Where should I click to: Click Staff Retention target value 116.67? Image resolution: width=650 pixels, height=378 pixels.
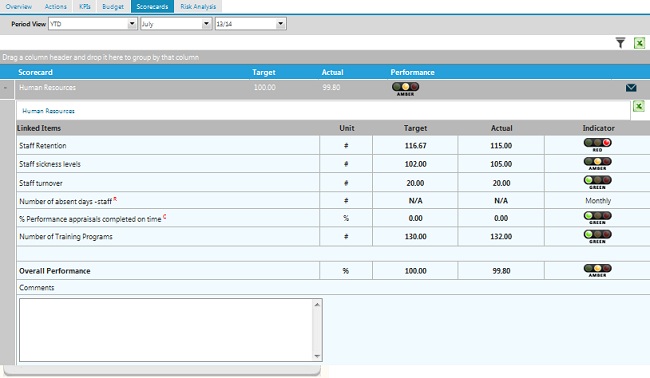coord(415,145)
